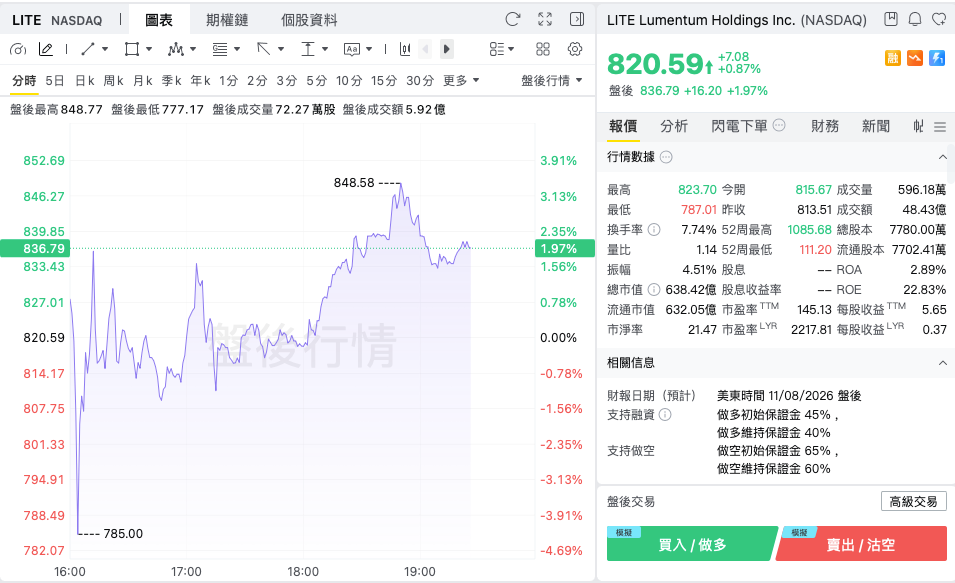Viewport: 955px width, 583px height.
Task: Add LITE to watchlist heart
Action: coord(939,19)
